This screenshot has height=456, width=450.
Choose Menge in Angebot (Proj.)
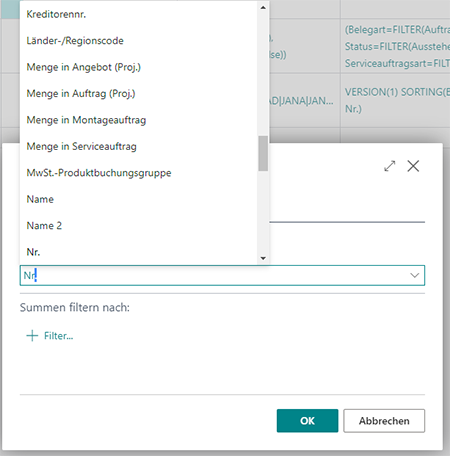[x=139, y=67]
